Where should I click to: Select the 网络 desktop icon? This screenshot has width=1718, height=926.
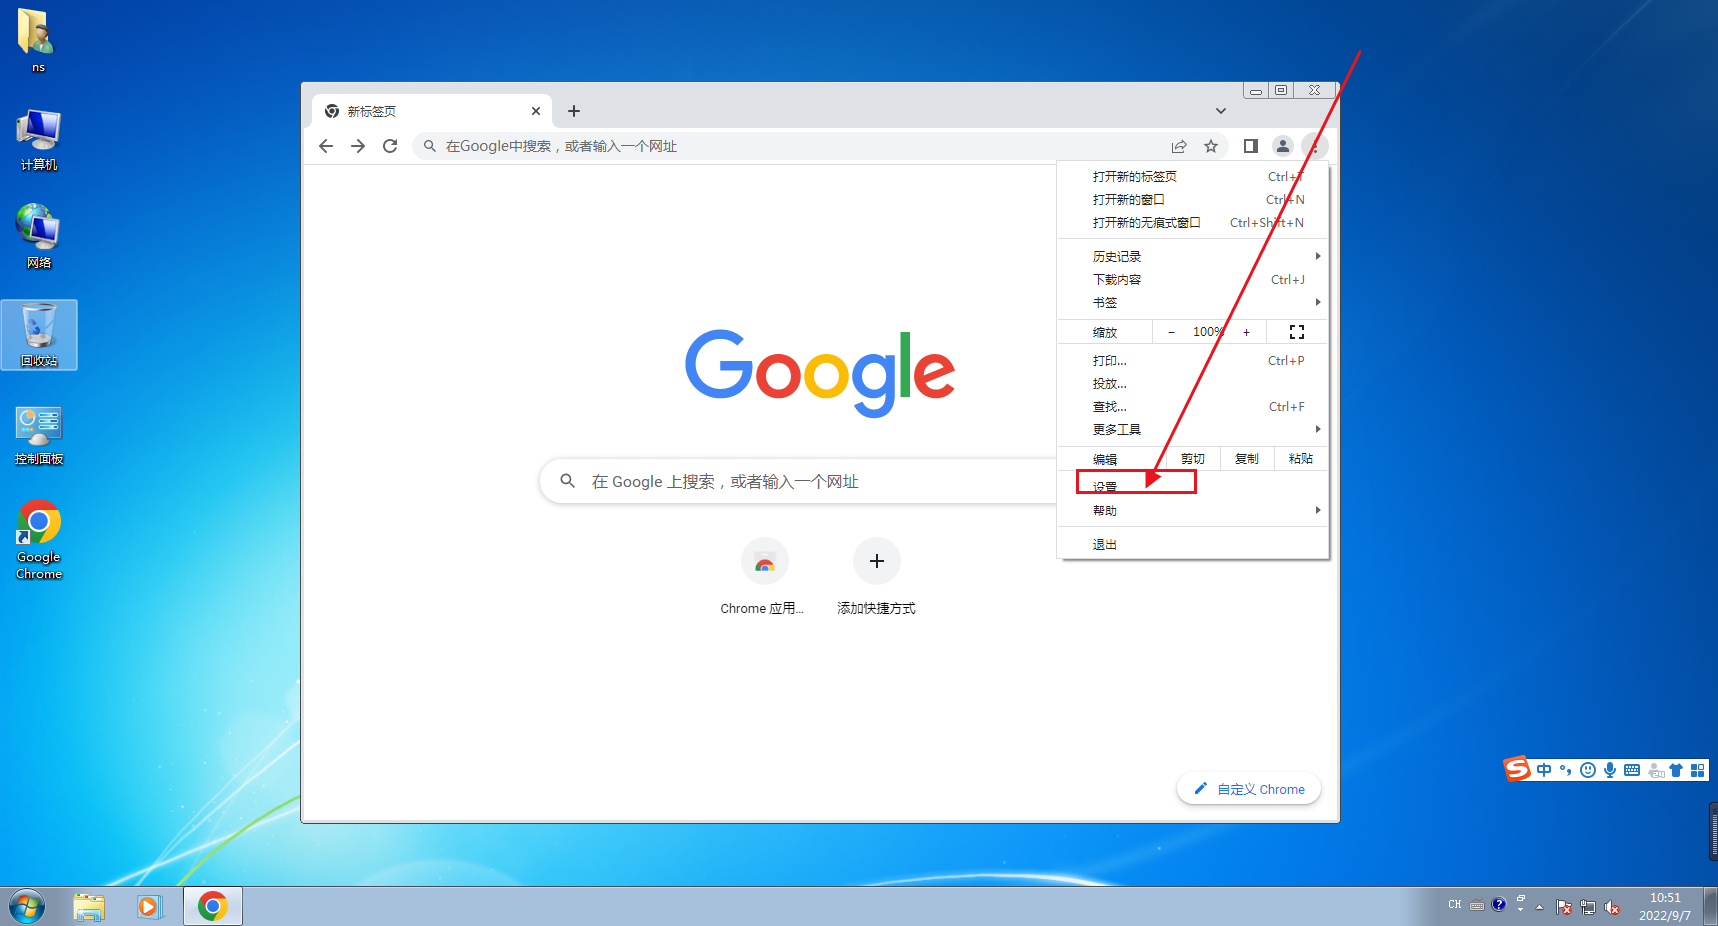pos(39,237)
